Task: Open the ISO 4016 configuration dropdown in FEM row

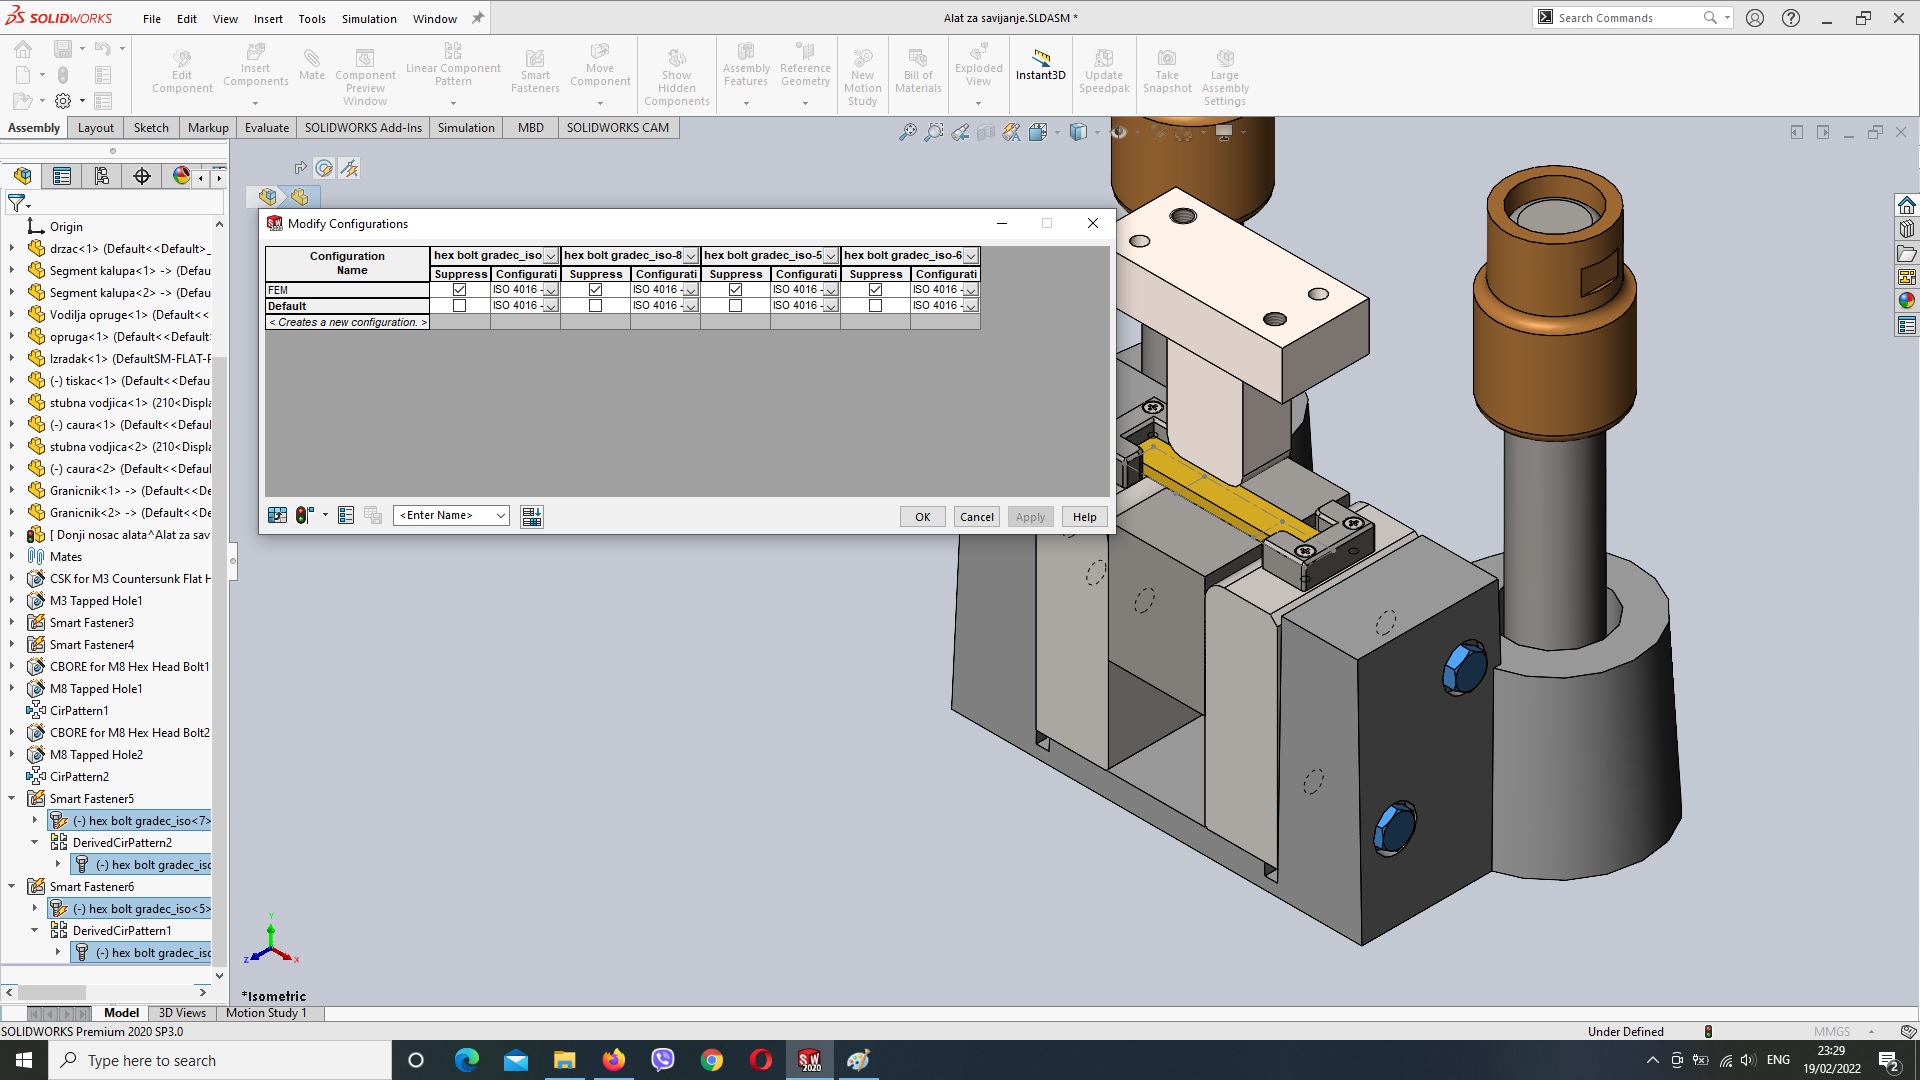Action: (551, 290)
